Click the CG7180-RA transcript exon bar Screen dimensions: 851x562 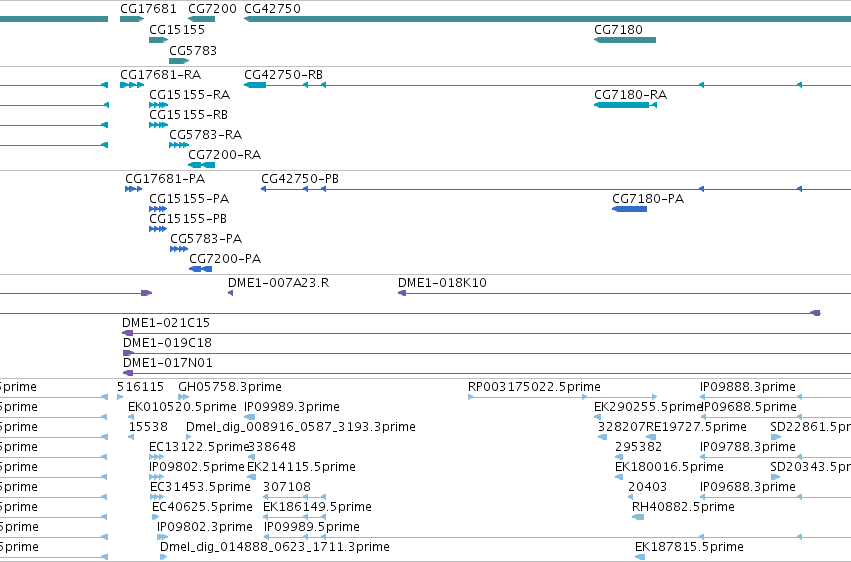[x=623, y=105]
